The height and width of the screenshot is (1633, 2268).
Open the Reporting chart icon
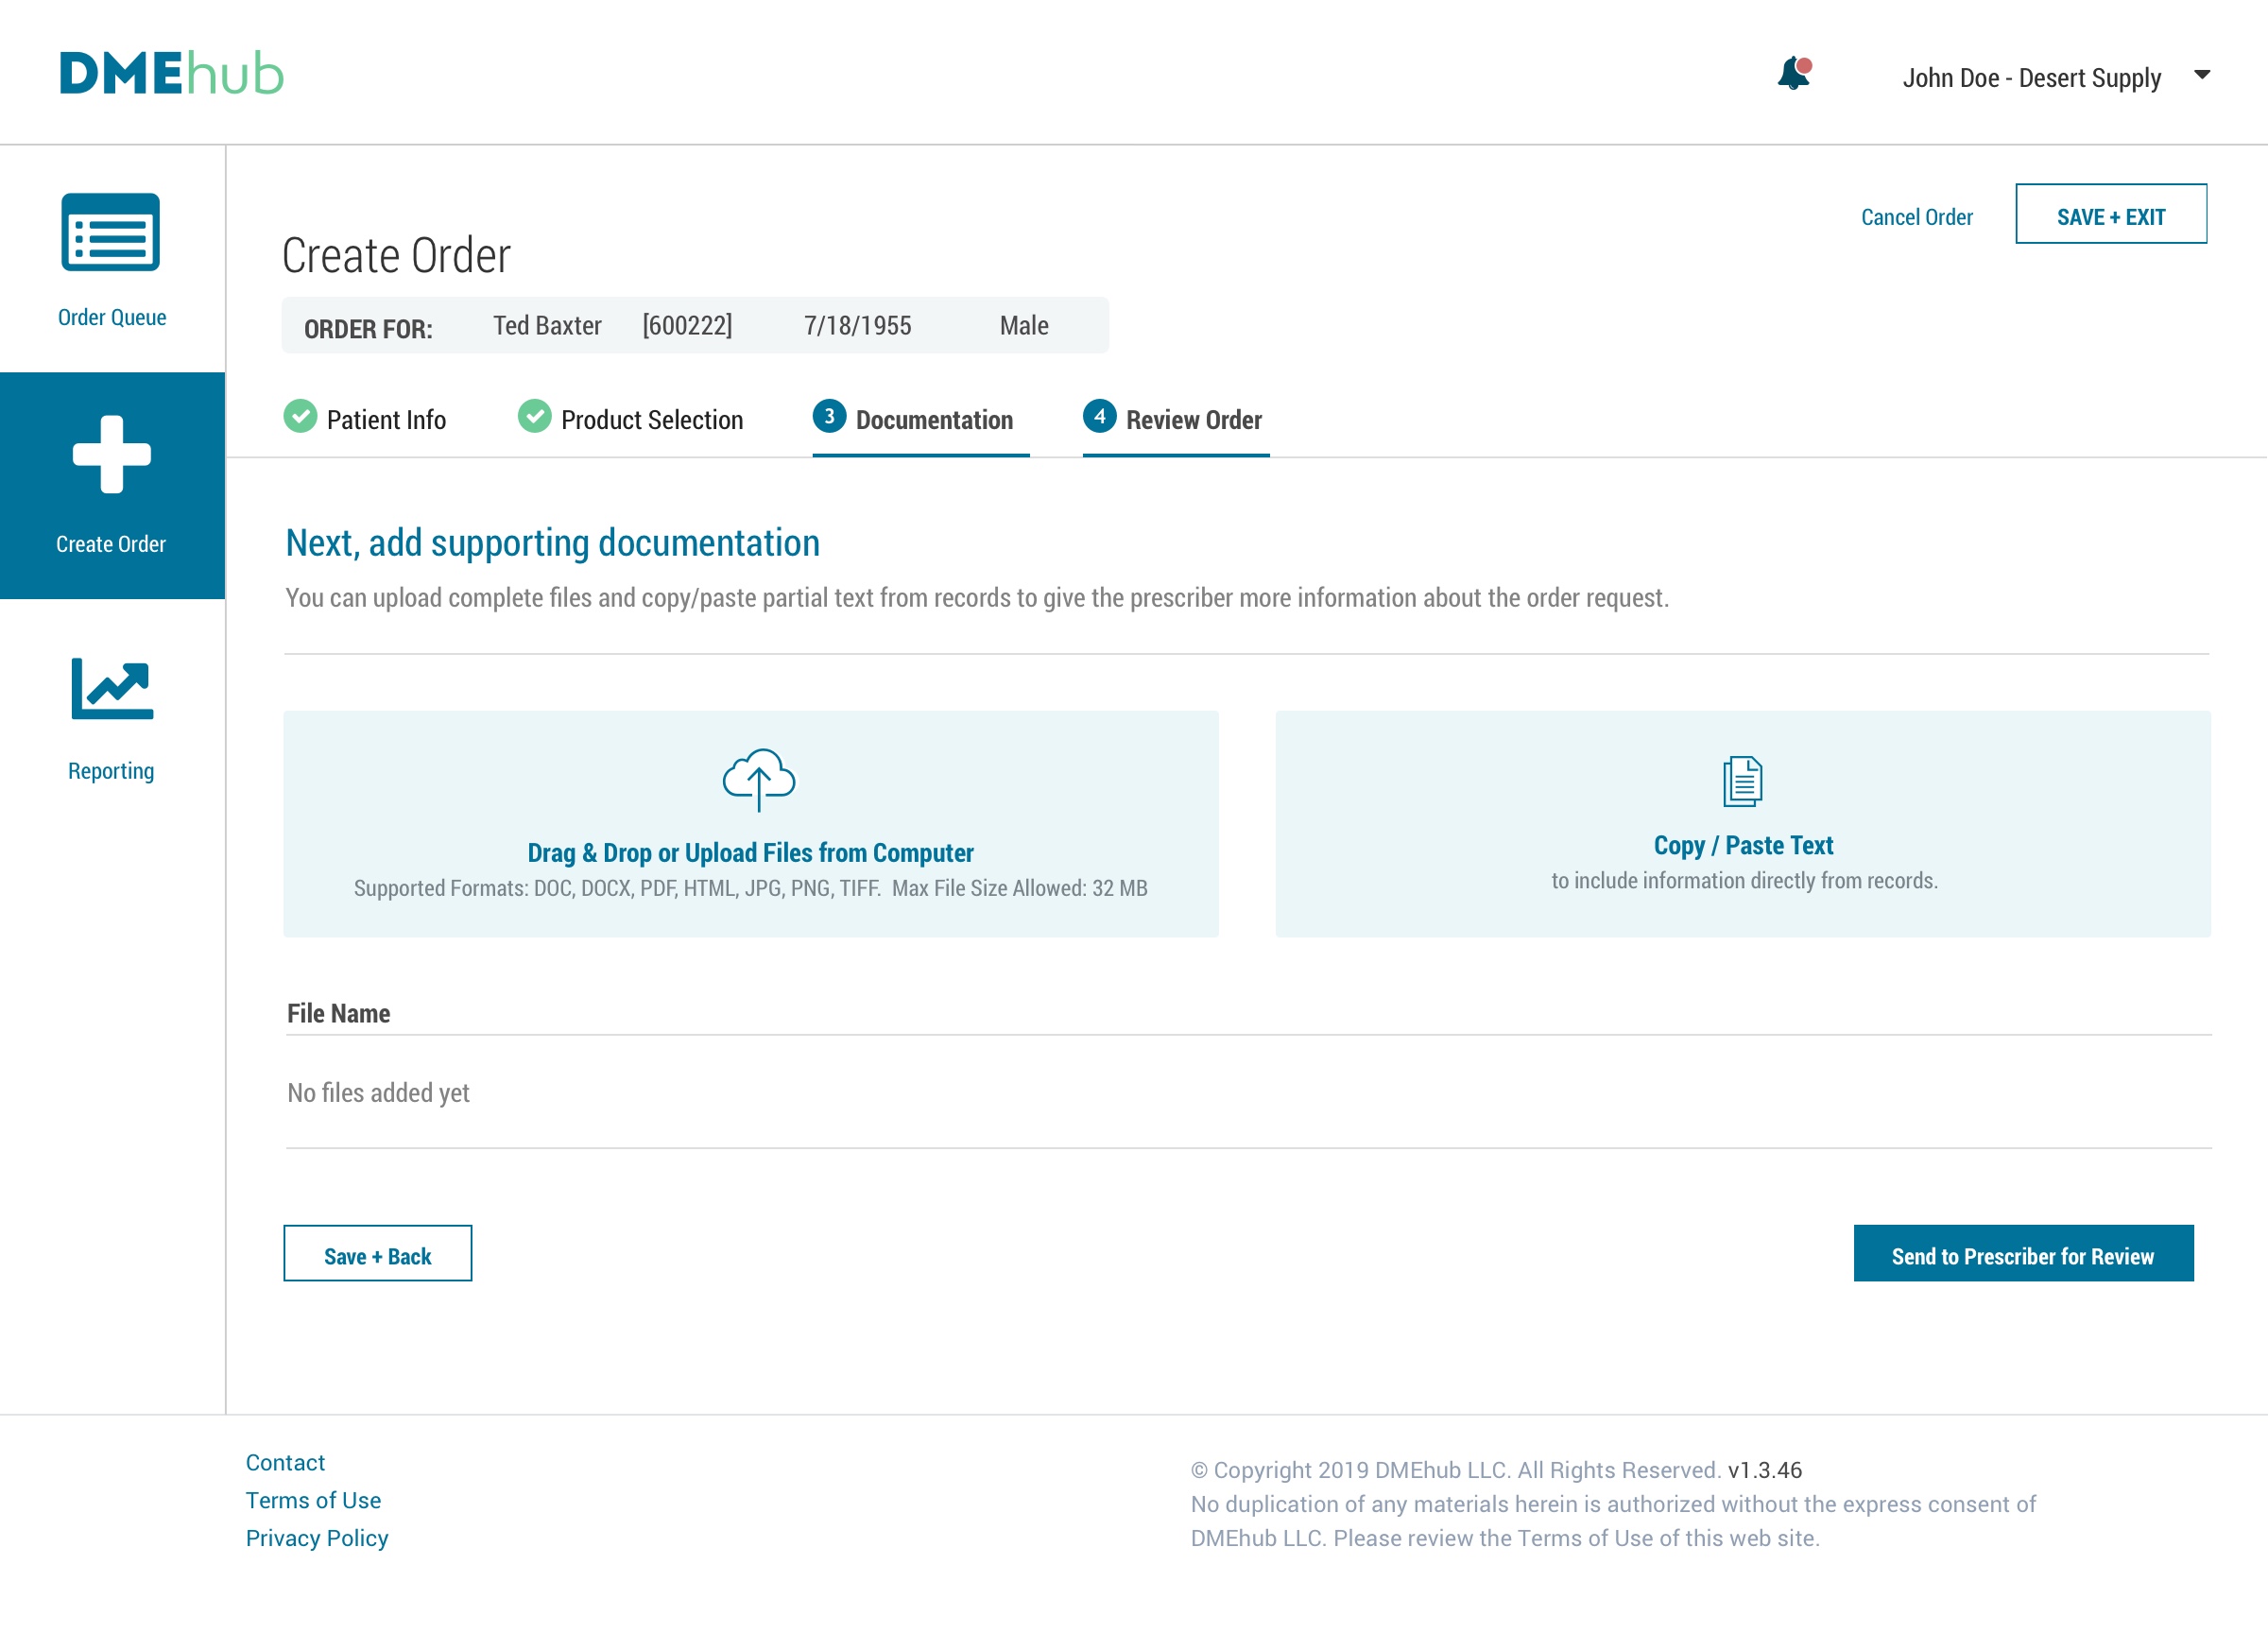coord(111,689)
